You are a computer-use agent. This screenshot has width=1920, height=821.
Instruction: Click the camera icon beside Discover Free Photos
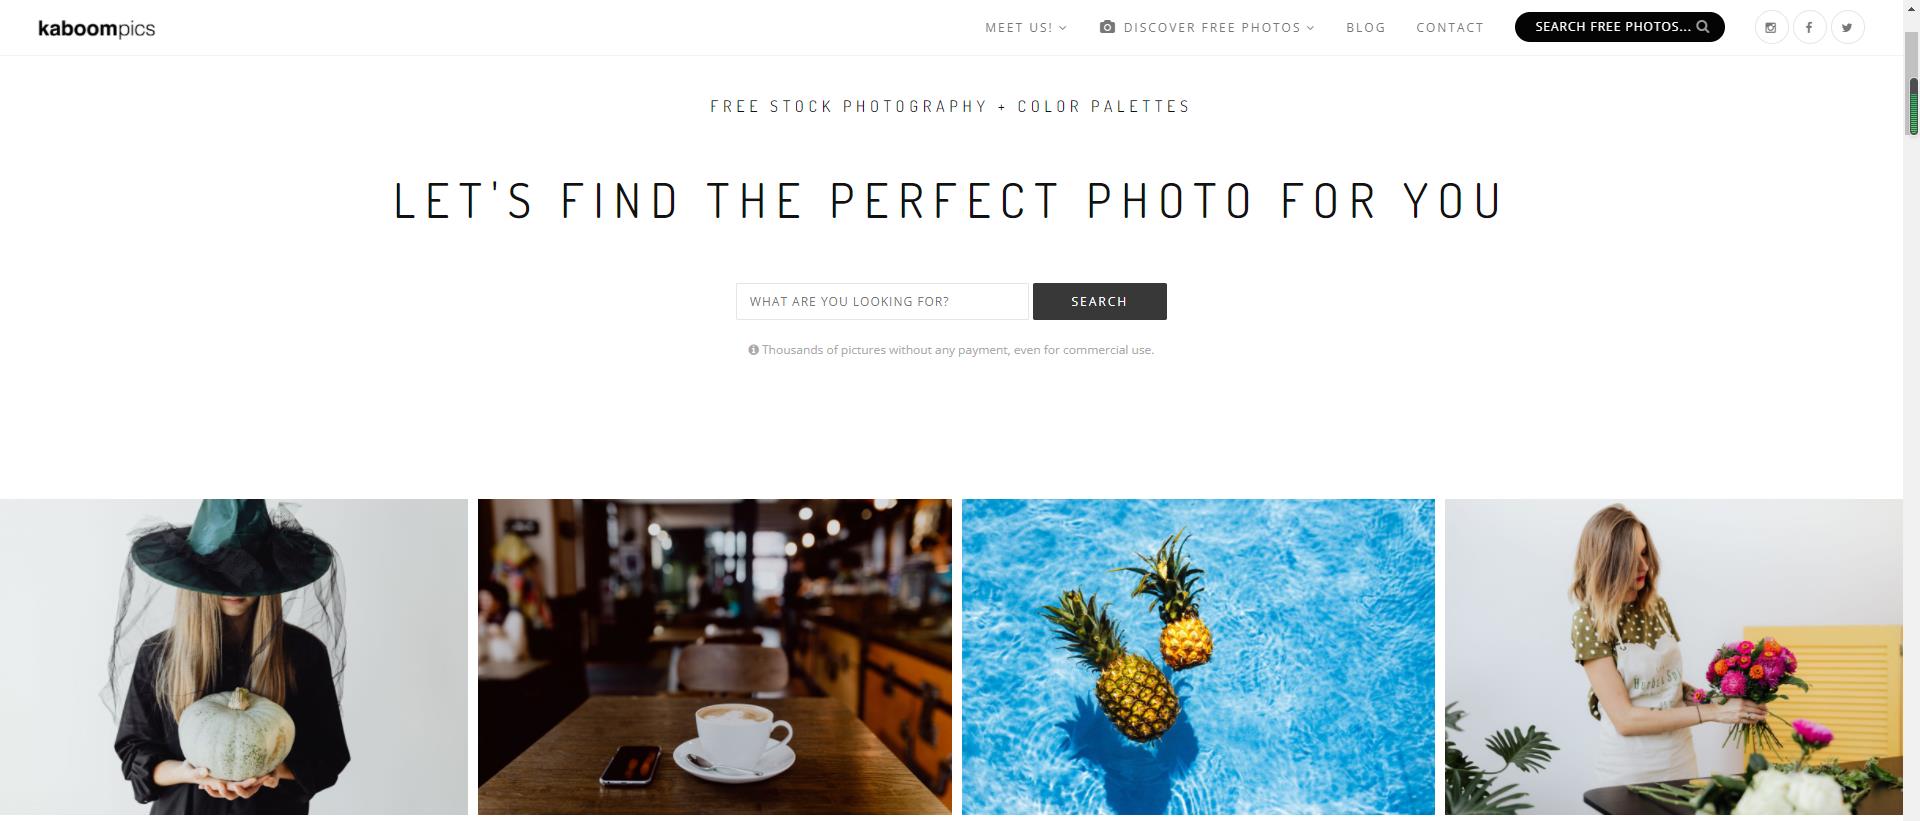pos(1107,27)
